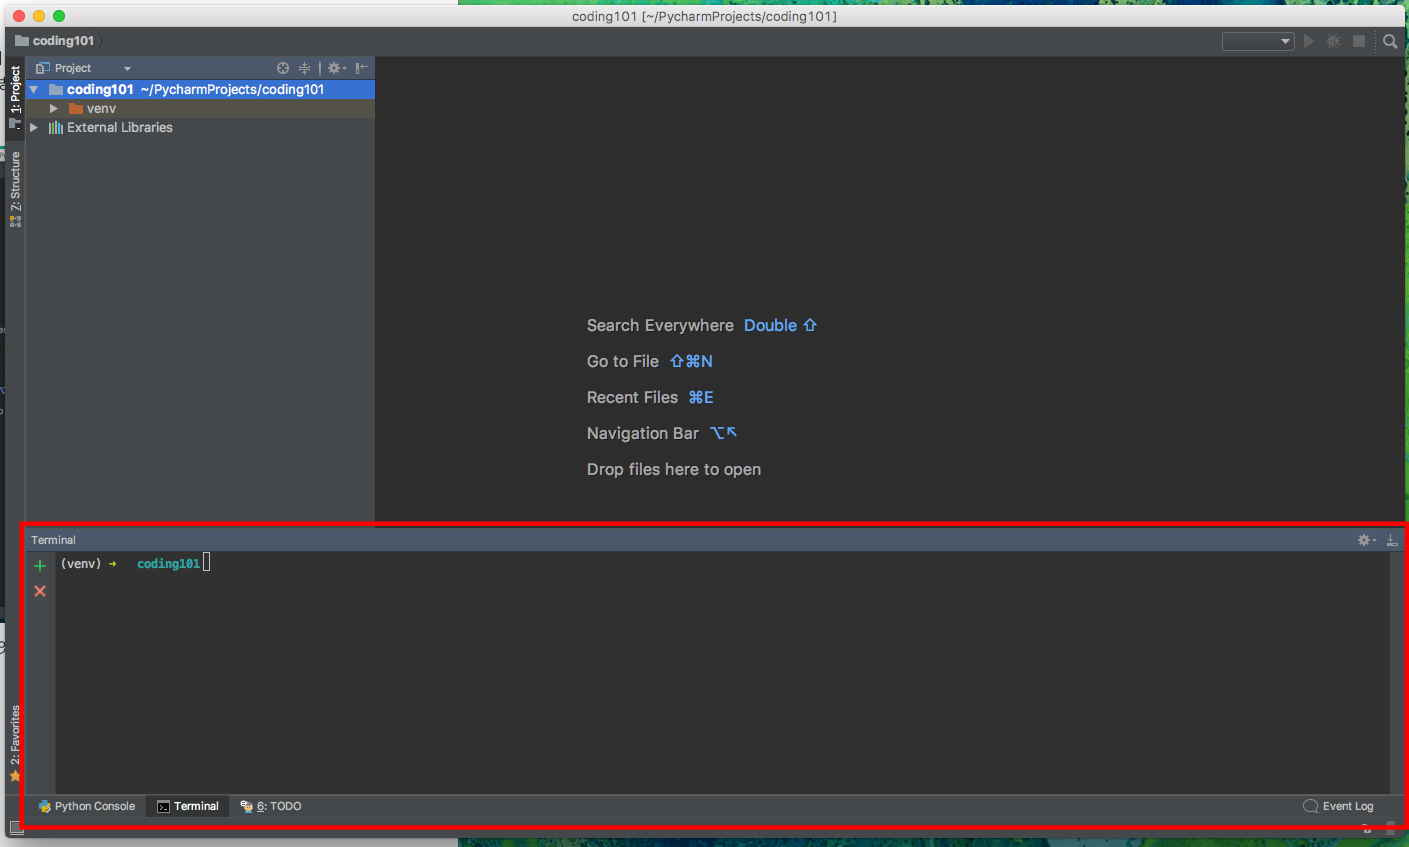Click the dock pinned mode icon on Terminal panel
The width and height of the screenshot is (1409, 847).
pyautogui.click(x=1392, y=539)
